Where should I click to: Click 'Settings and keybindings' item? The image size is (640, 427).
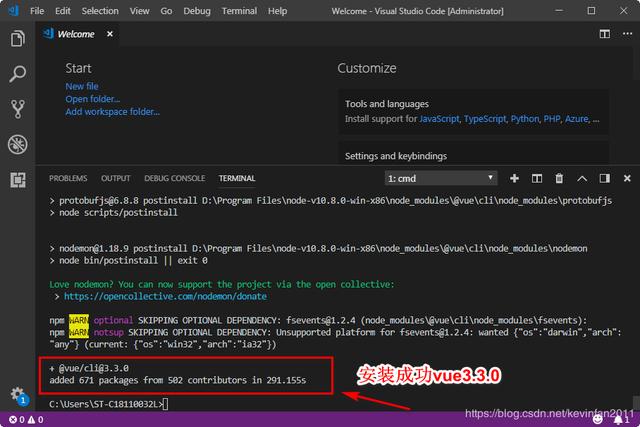(396, 156)
